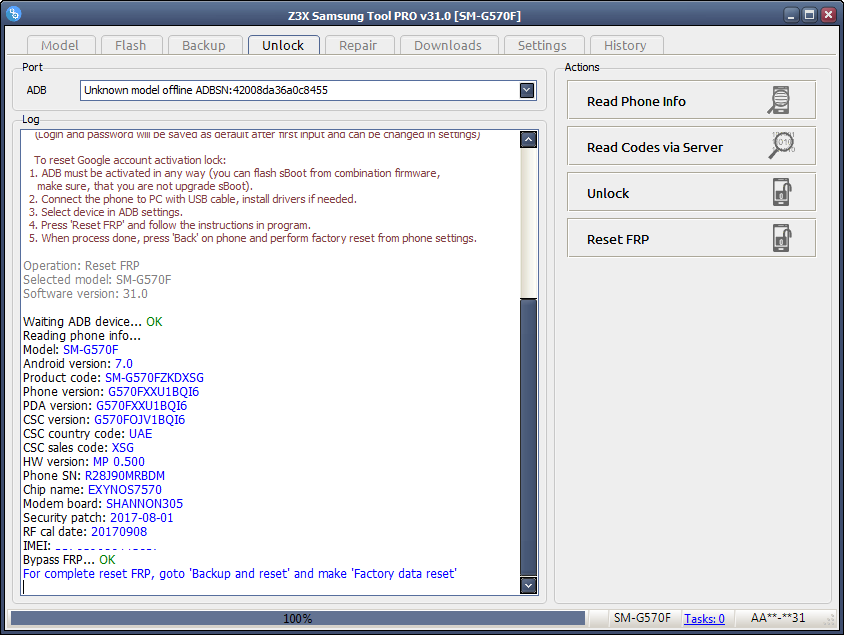Minimize the Z3X Samsung Tool window
Image resolution: width=844 pixels, height=635 pixels.
pyautogui.click(x=790, y=15)
